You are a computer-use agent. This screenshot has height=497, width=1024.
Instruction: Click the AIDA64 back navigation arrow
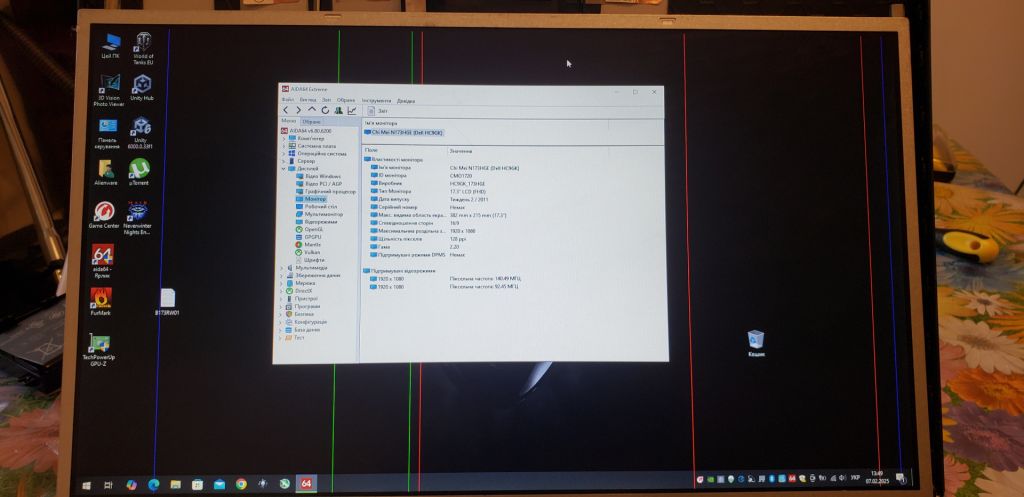(x=285, y=110)
